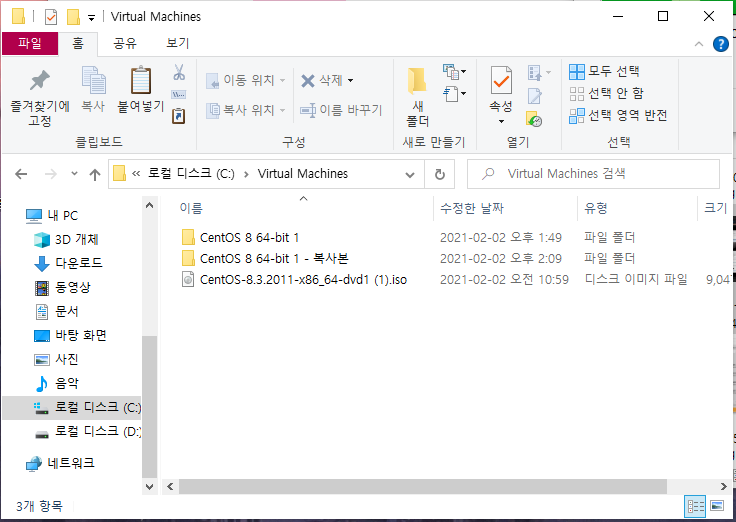
Task: Click the Back navigation arrow
Action: click(21, 175)
